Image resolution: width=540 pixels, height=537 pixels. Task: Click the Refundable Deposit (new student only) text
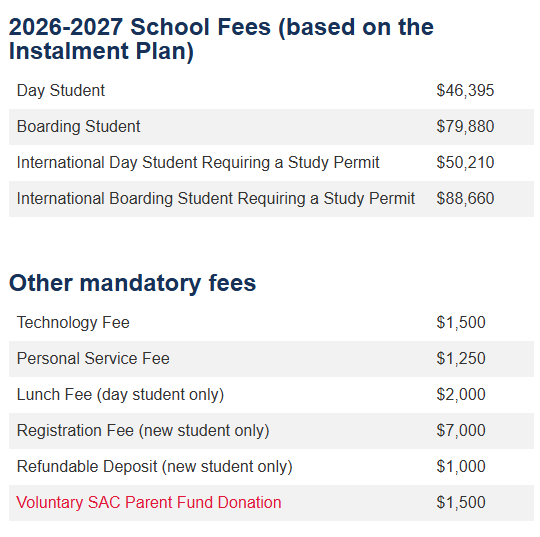pyautogui.click(x=155, y=466)
